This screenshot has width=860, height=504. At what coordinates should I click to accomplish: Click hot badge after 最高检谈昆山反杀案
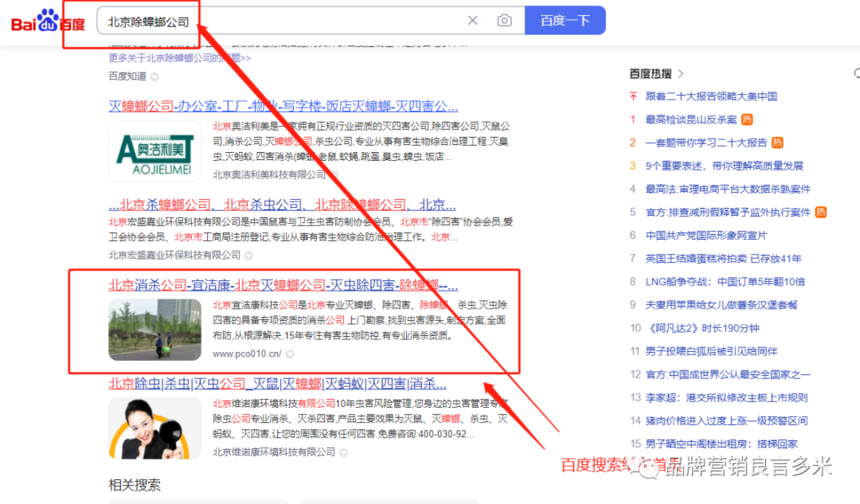pos(747,120)
